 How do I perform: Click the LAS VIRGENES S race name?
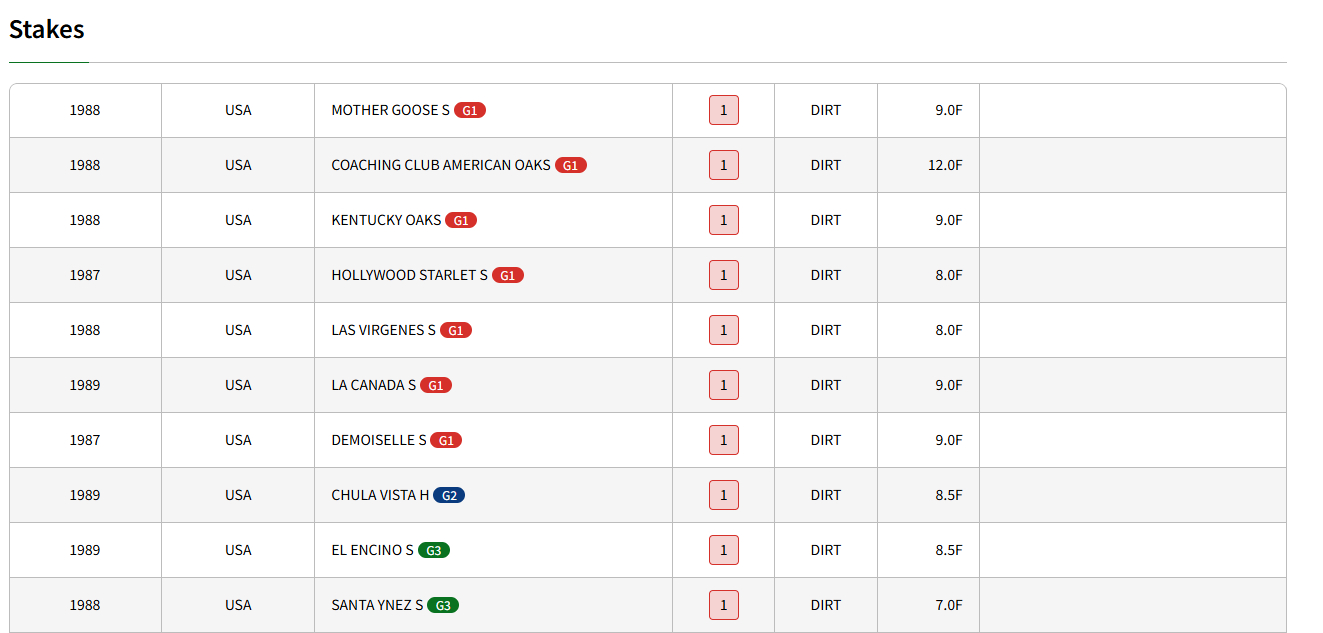tap(384, 330)
